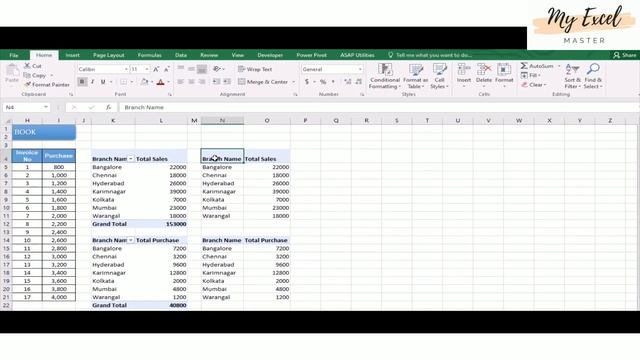Click the Clear eraser icon

tap(524, 84)
